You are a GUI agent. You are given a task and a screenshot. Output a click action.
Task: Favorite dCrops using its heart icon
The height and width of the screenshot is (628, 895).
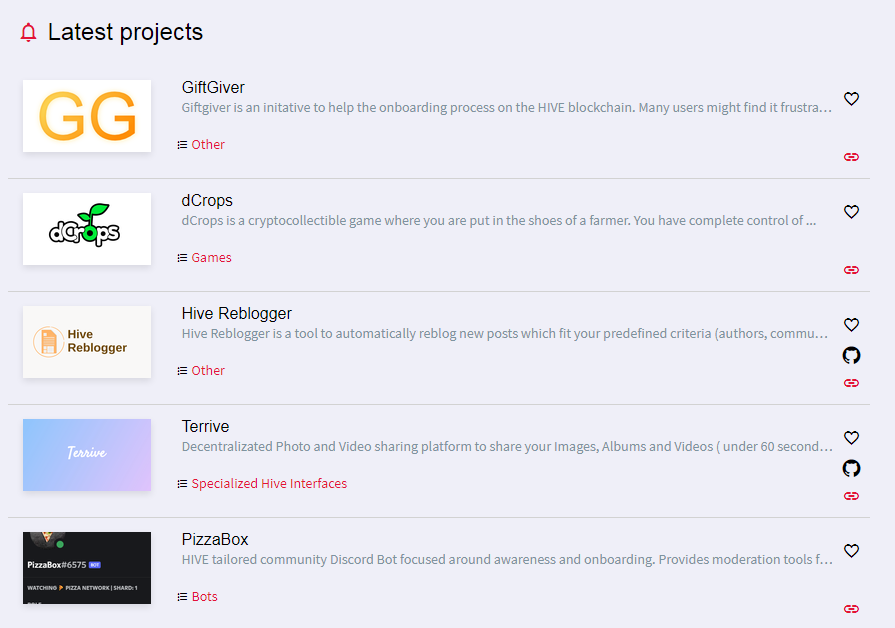pyautogui.click(x=851, y=212)
